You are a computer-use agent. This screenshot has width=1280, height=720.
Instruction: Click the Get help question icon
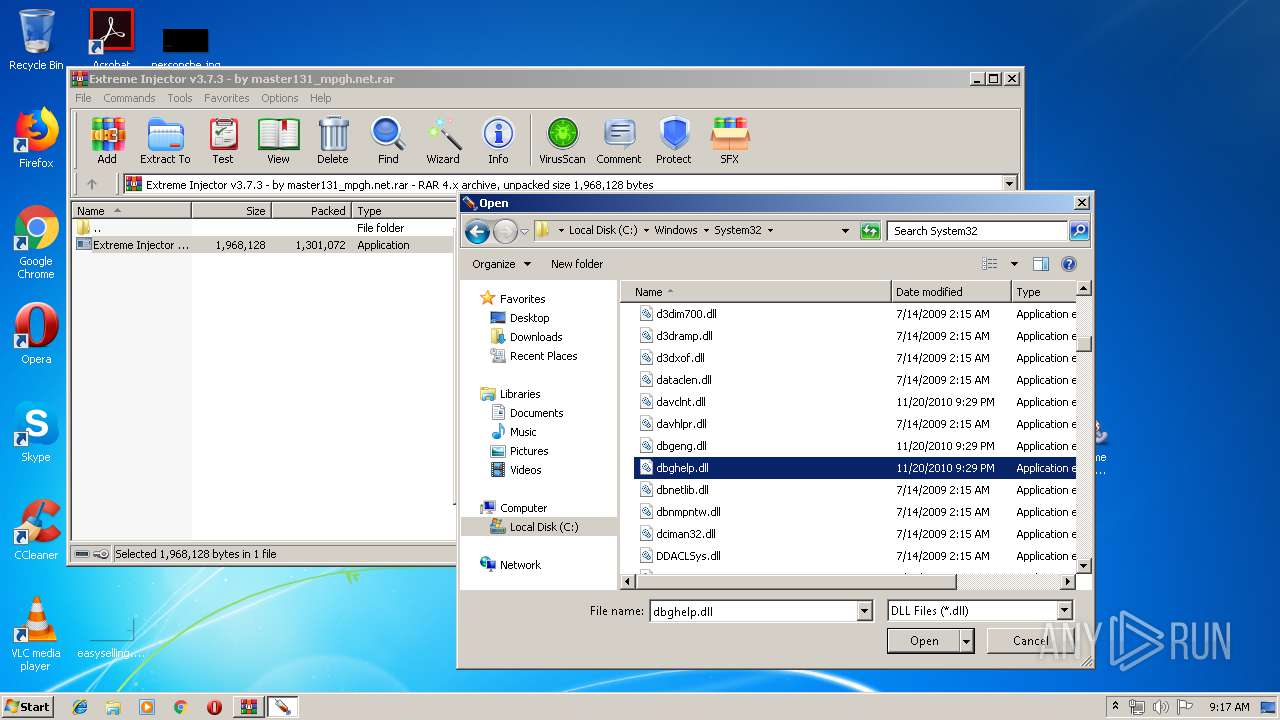tap(1069, 264)
